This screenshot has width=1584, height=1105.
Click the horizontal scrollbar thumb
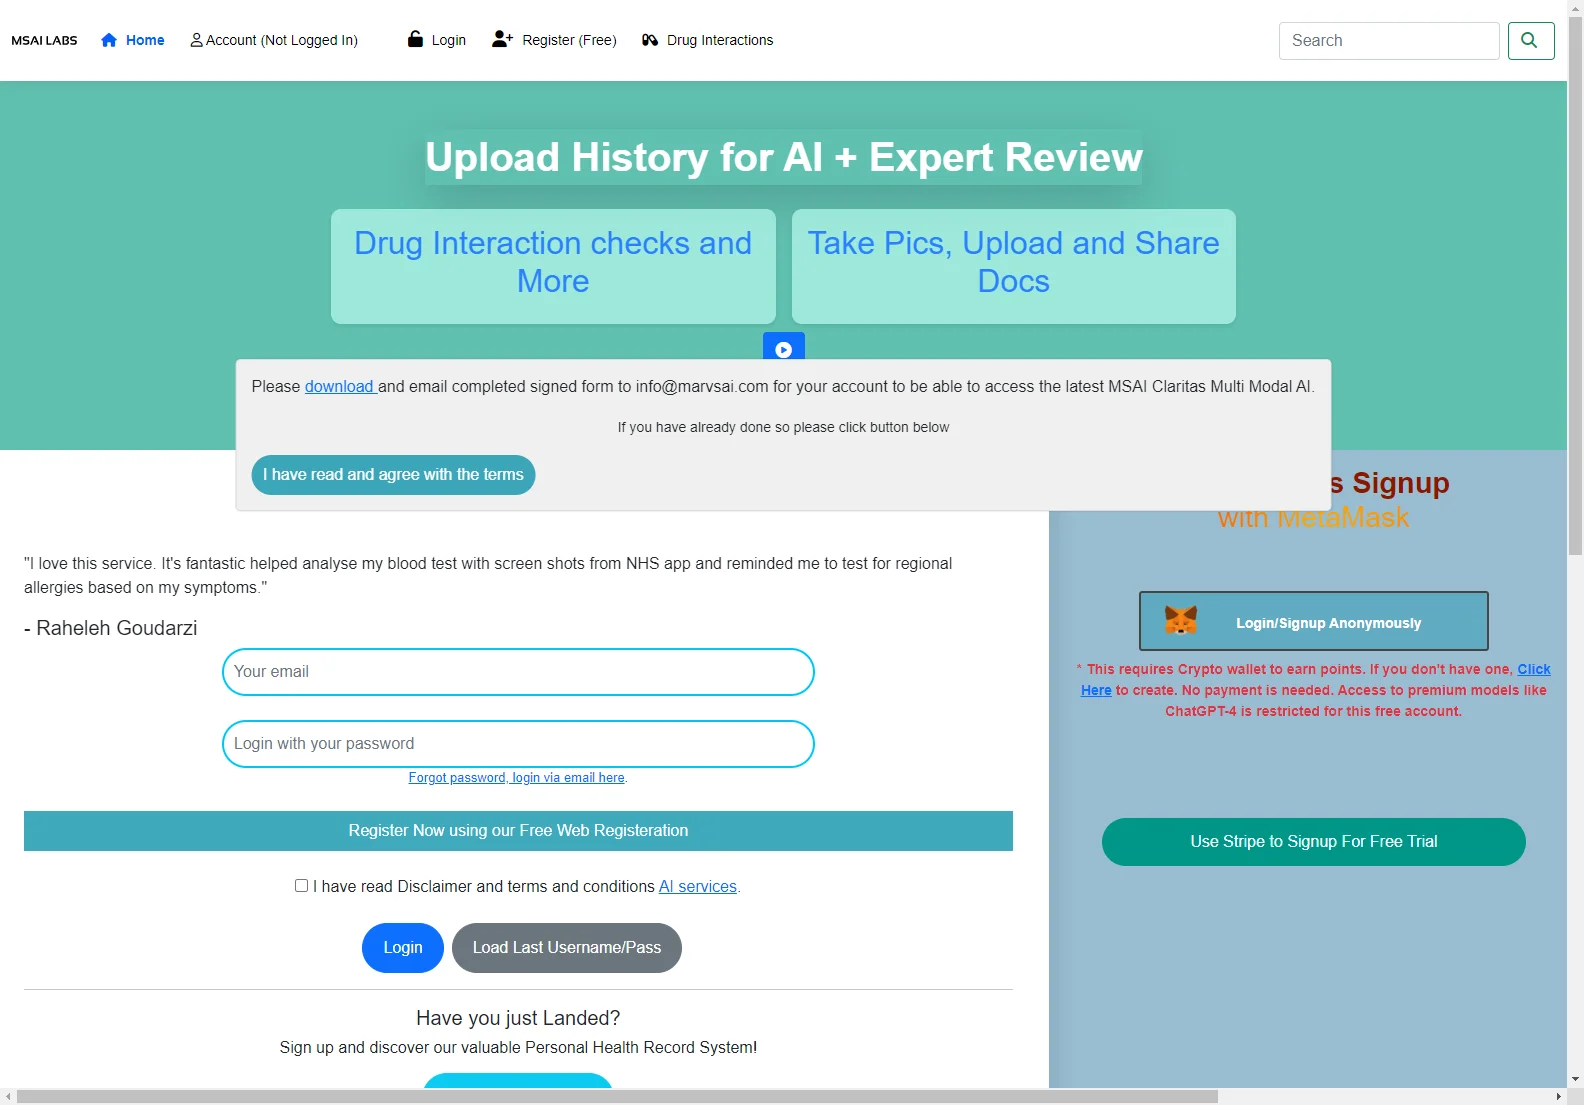(x=617, y=1097)
